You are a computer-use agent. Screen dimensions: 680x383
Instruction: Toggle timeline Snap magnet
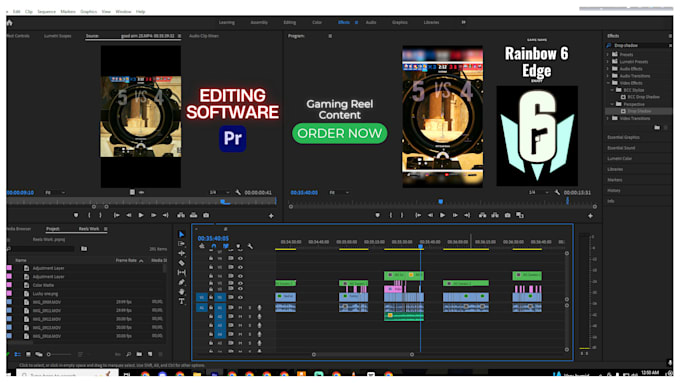(214, 246)
